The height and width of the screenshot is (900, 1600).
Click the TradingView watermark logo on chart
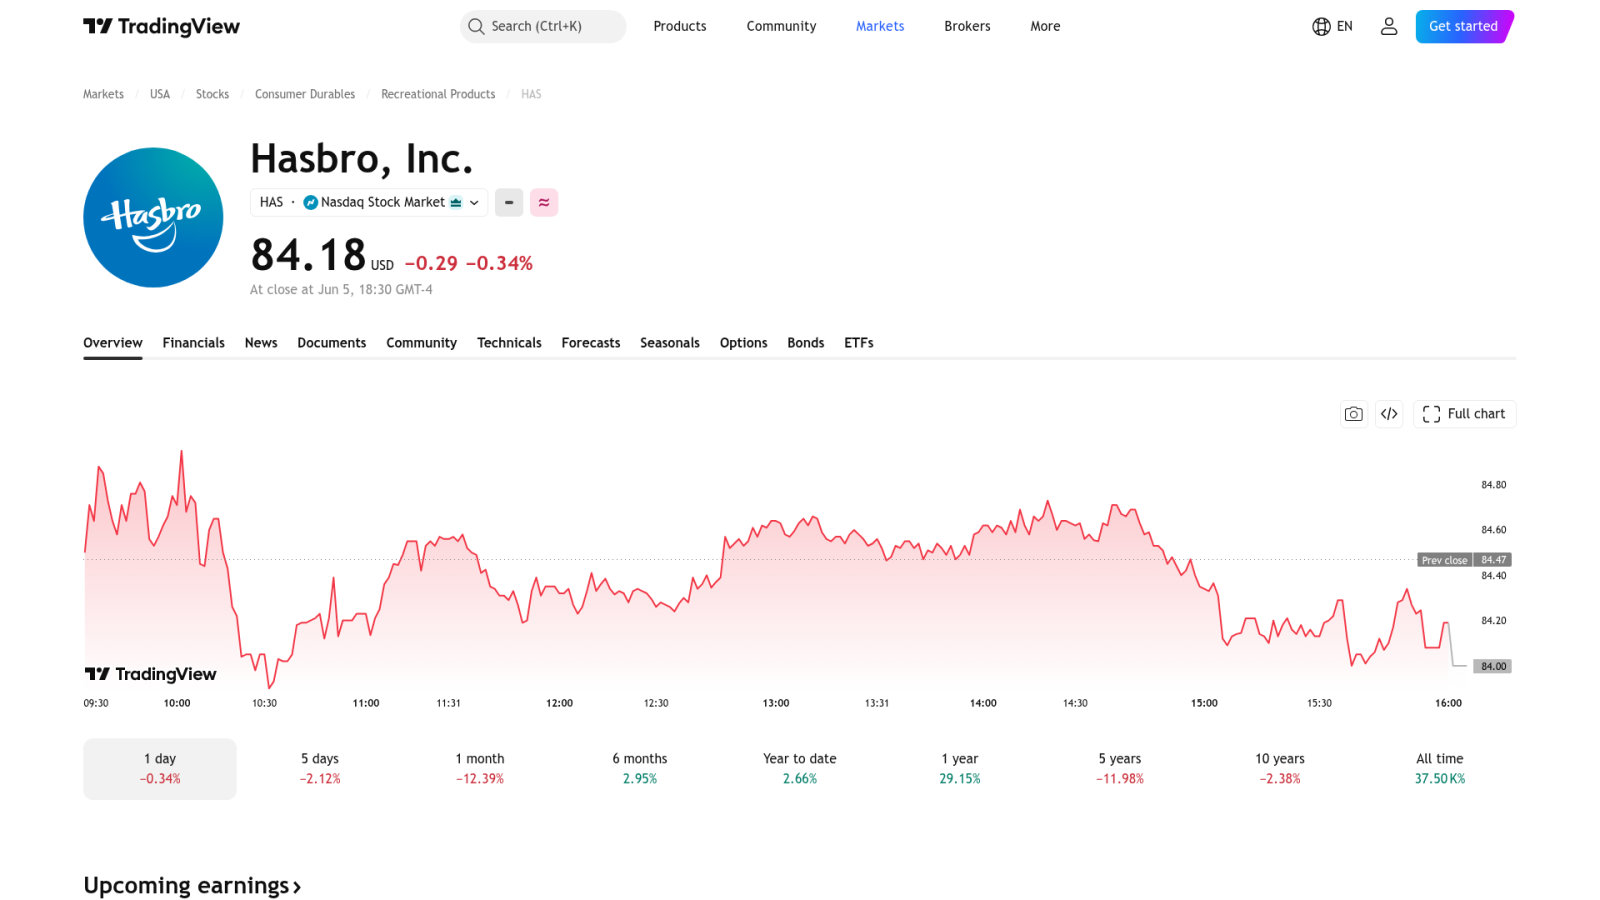(150, 674)
